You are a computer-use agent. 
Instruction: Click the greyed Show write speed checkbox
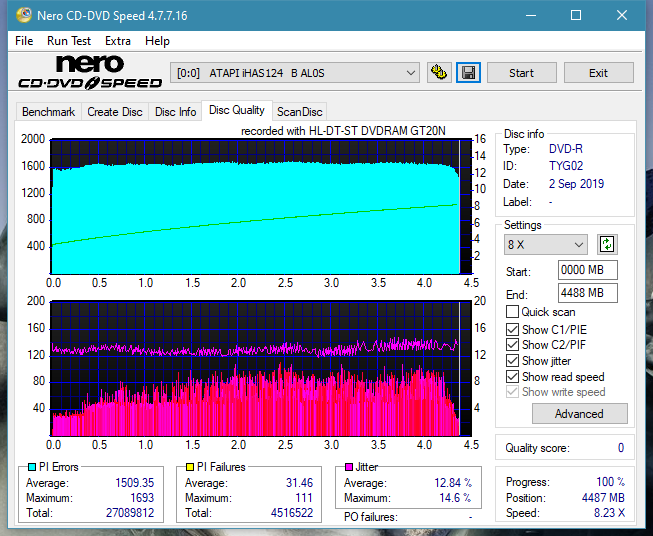(512, 392)
